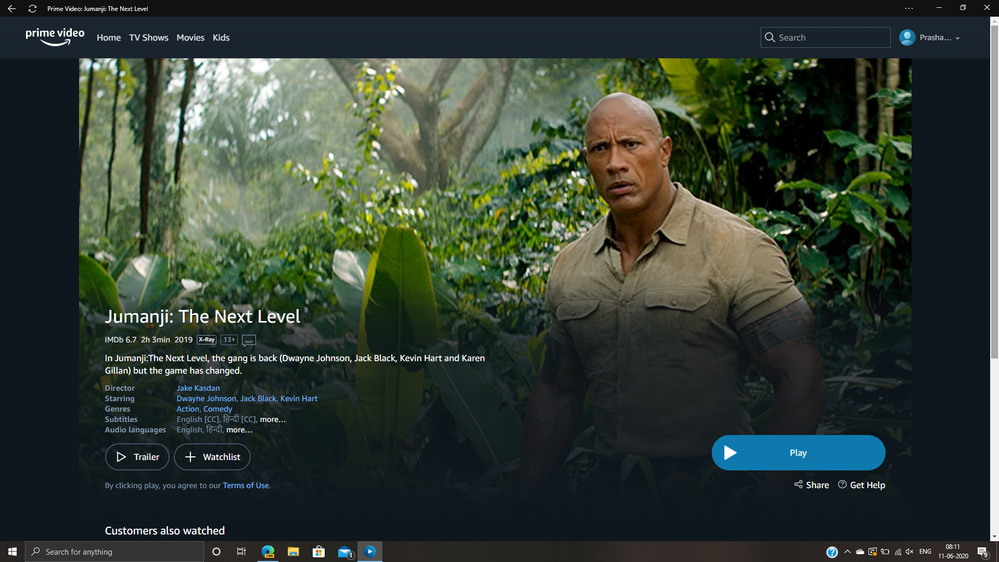This screenshot has width=999, height=562.
Task: Click the 13+ age rating badge
Action: pos(229,340)
